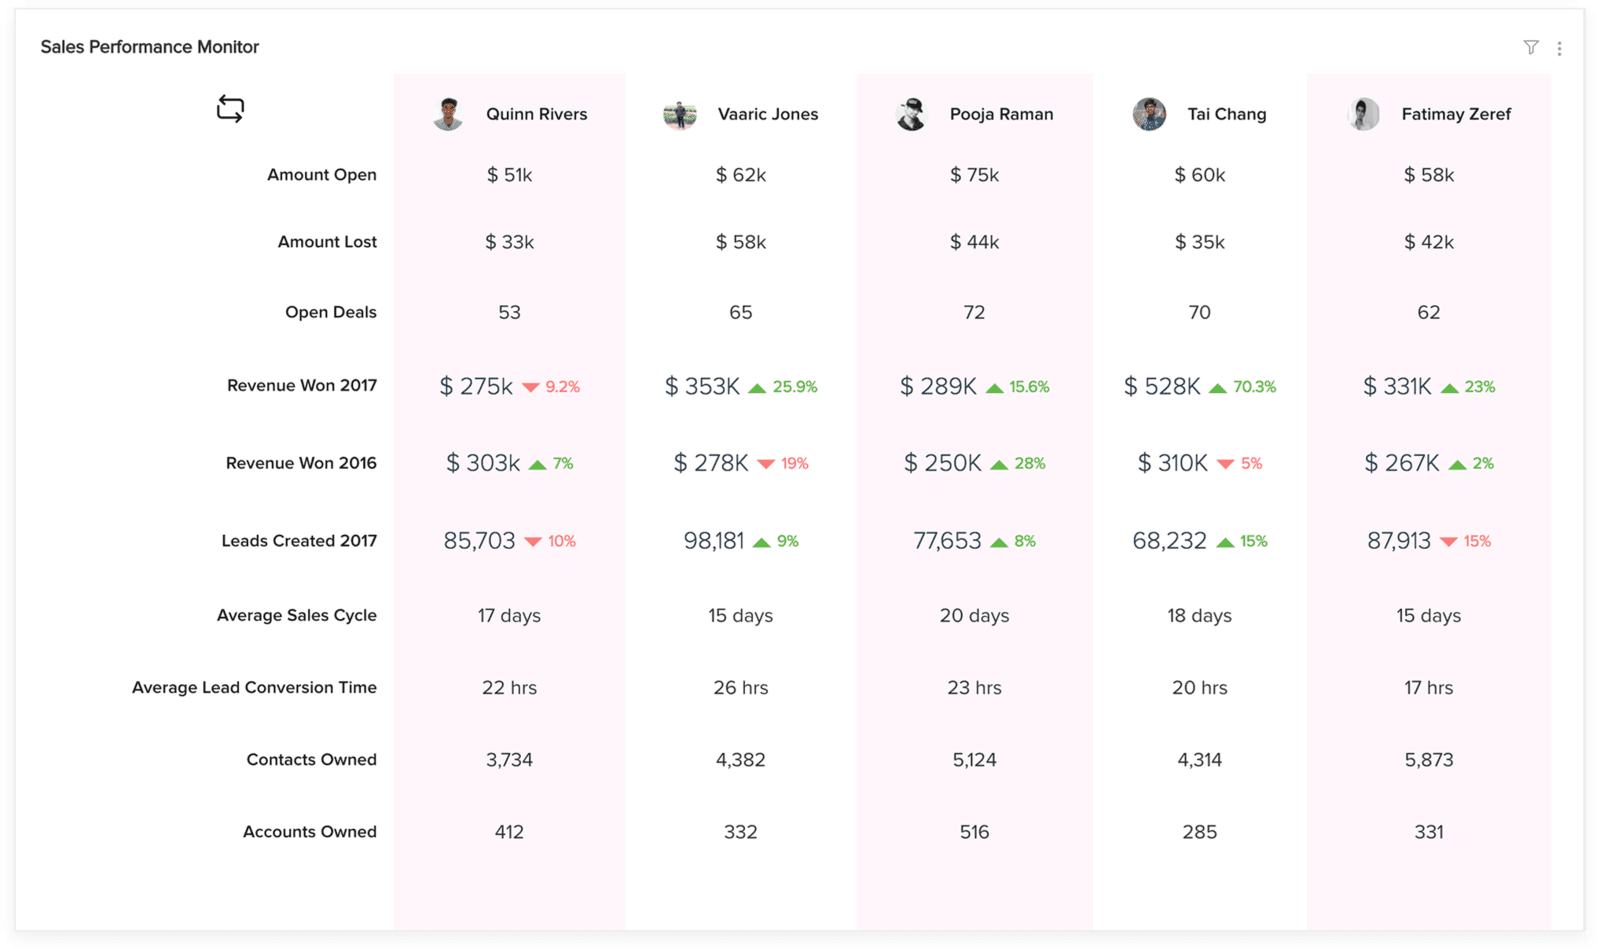Select the Revenue Won 2017 row label
Viewport: 1600px width, 952px height.
(x=302, y=385)
